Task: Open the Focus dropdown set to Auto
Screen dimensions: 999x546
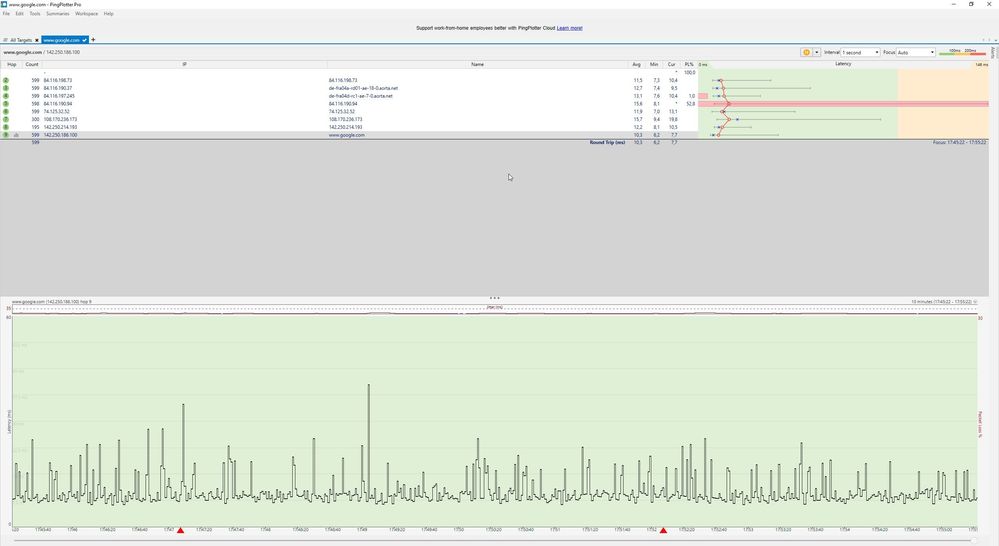Action: (x=916, y=52)
